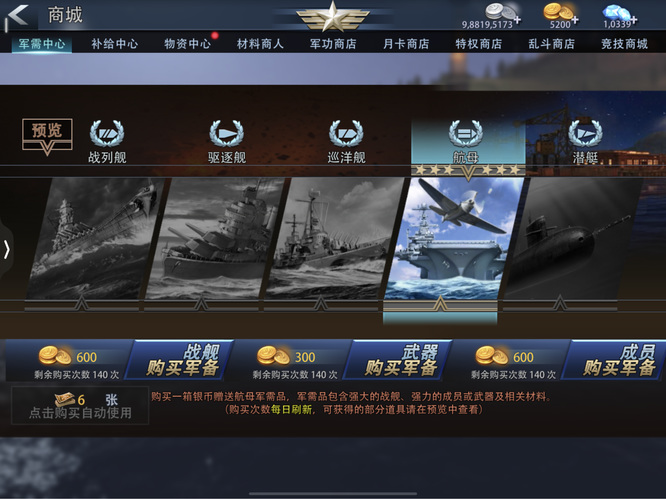This screenshot has width=666, height=499.
Task: Tap the back arrow beside 商城
Action: pos(18,16)
